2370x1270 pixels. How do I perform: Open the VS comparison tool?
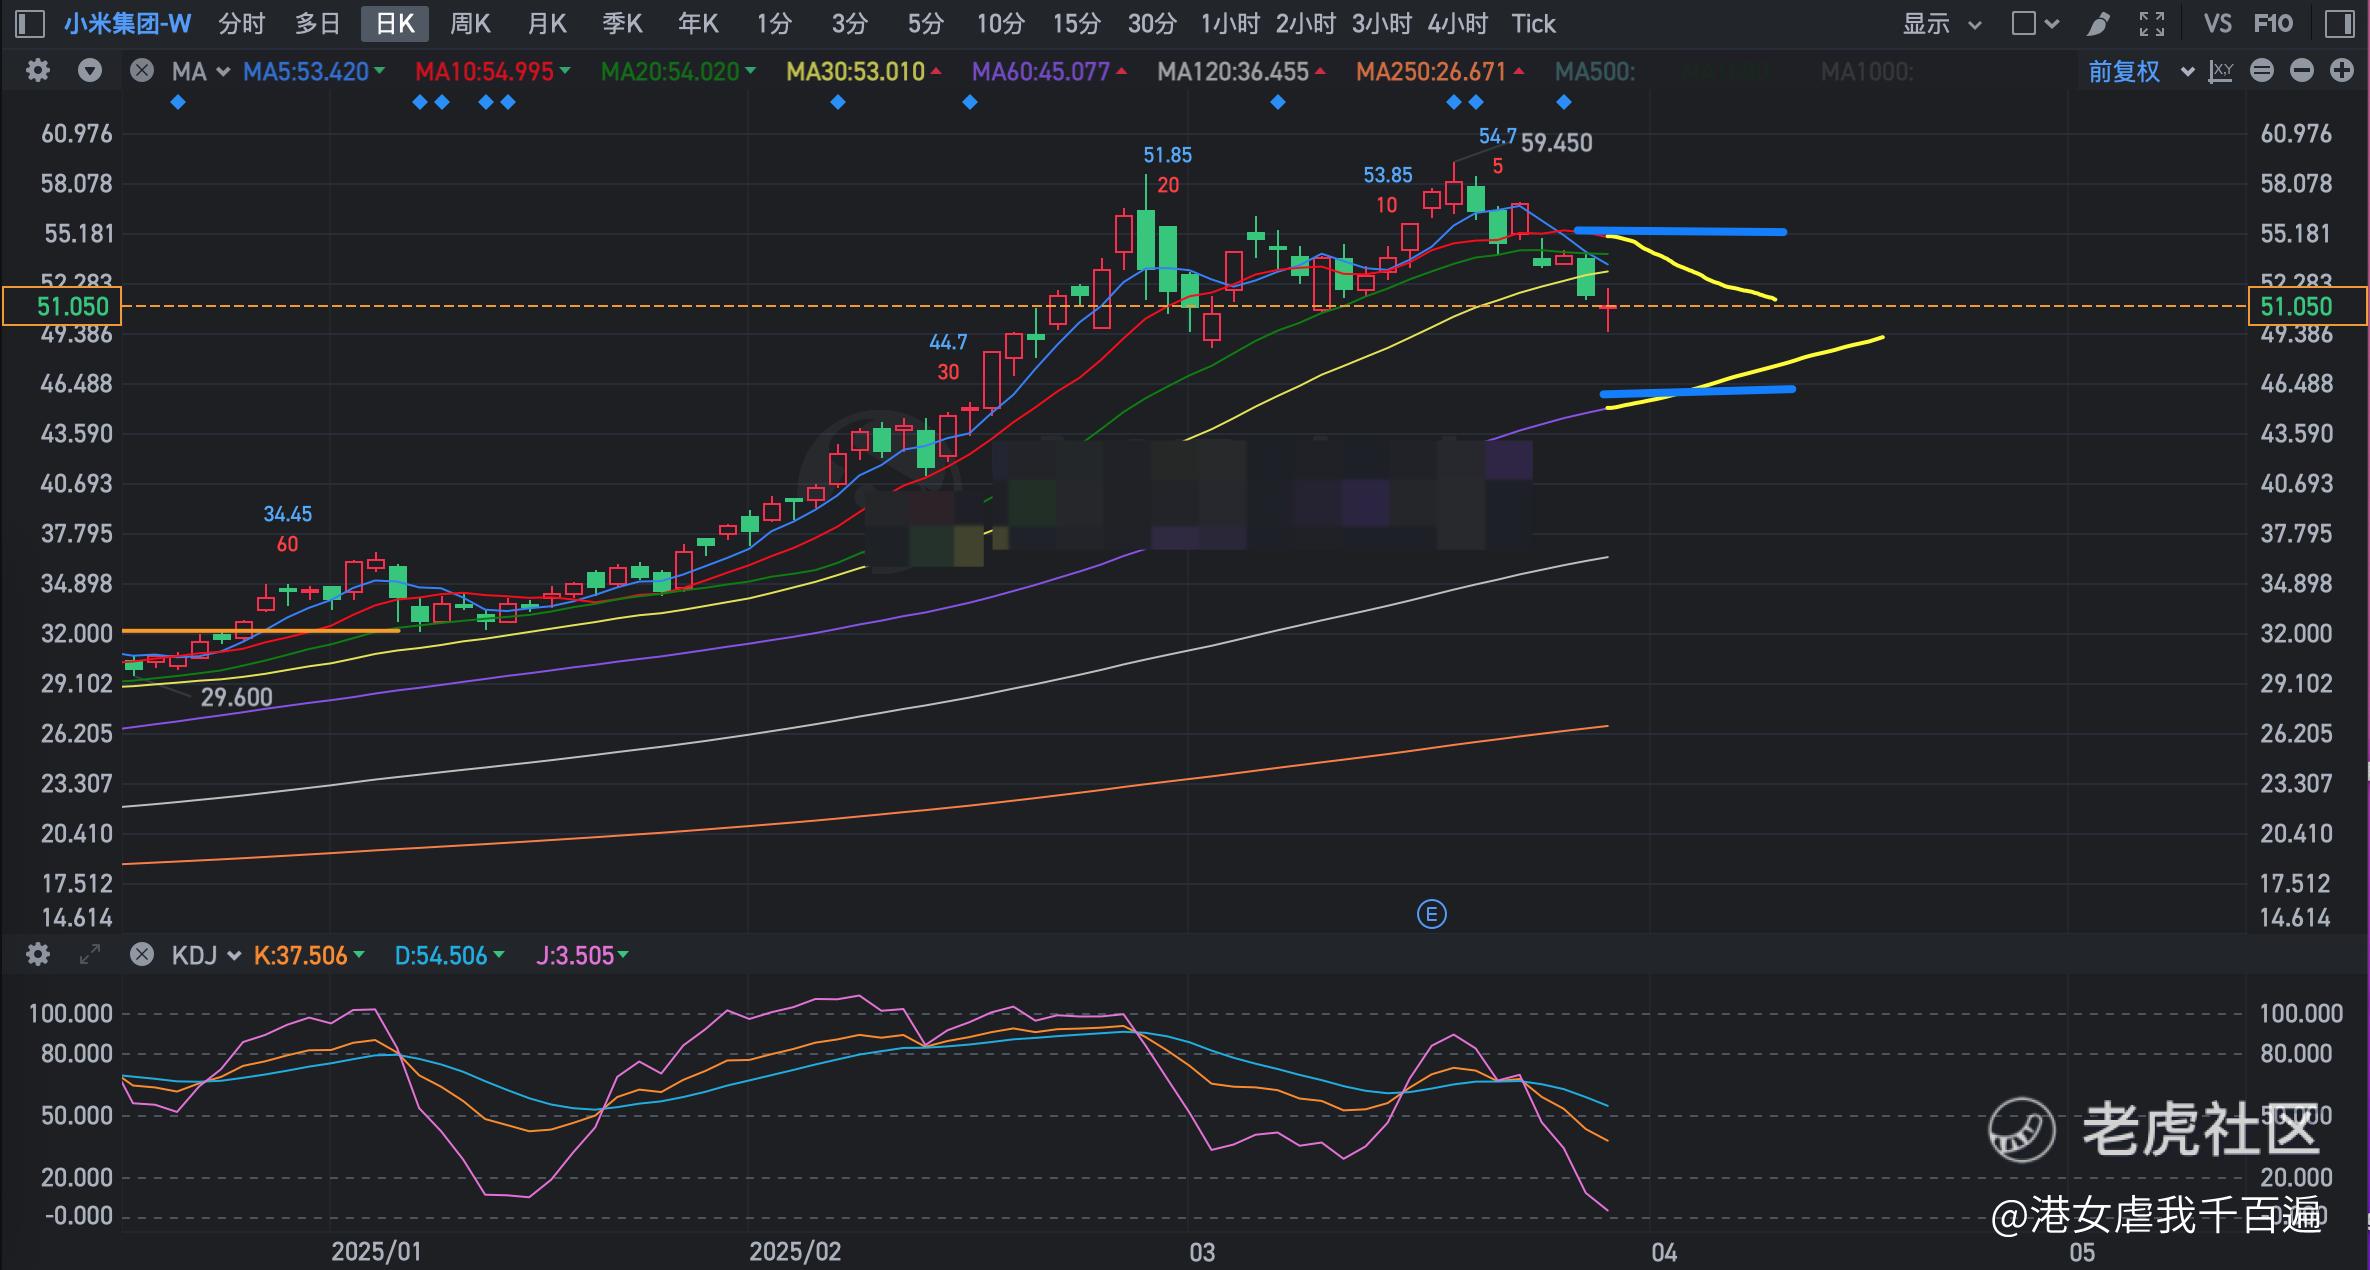click(2217, 24)
